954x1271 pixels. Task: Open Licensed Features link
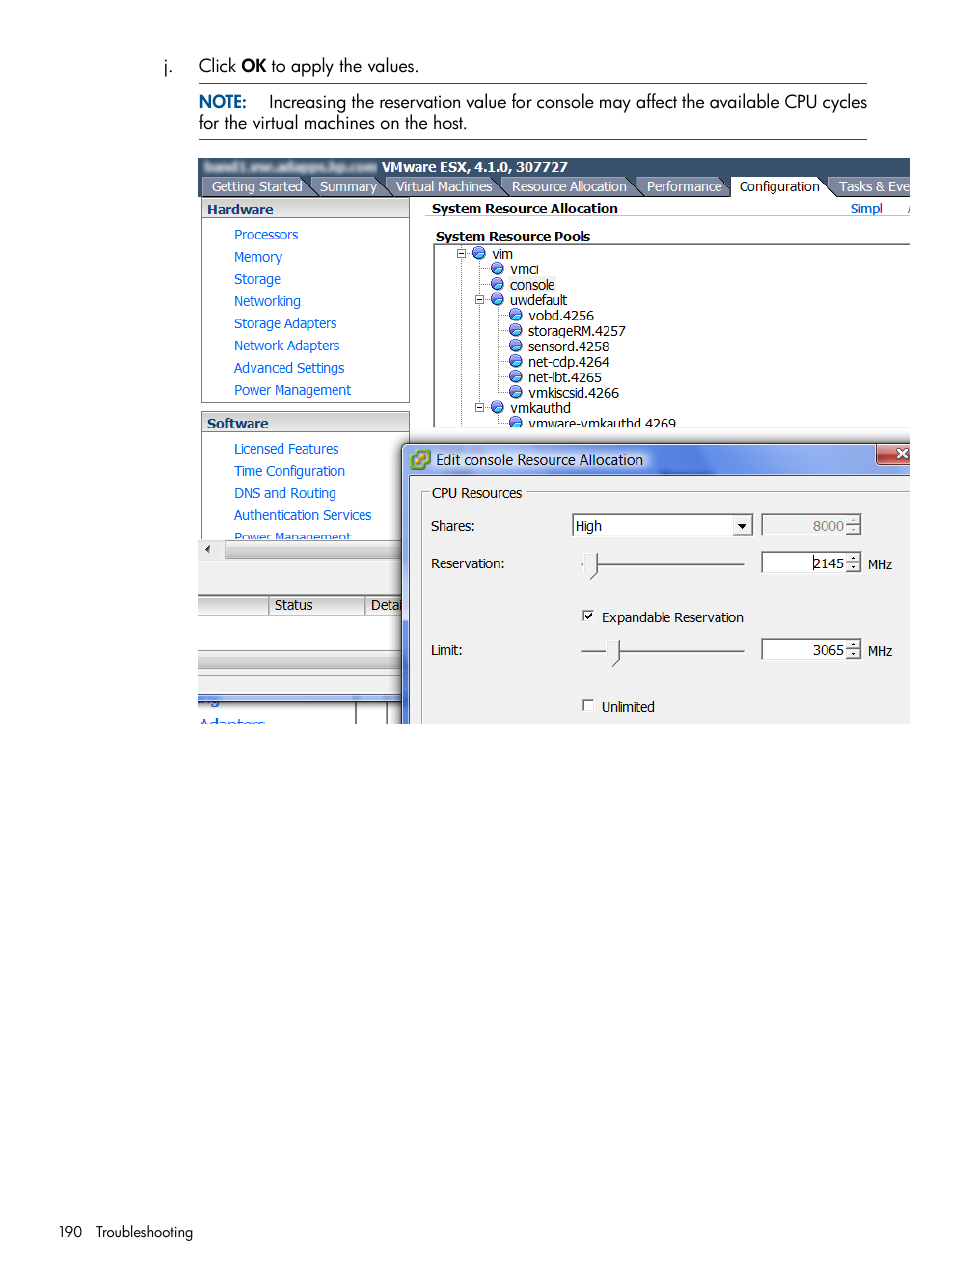tap(286, 449)
